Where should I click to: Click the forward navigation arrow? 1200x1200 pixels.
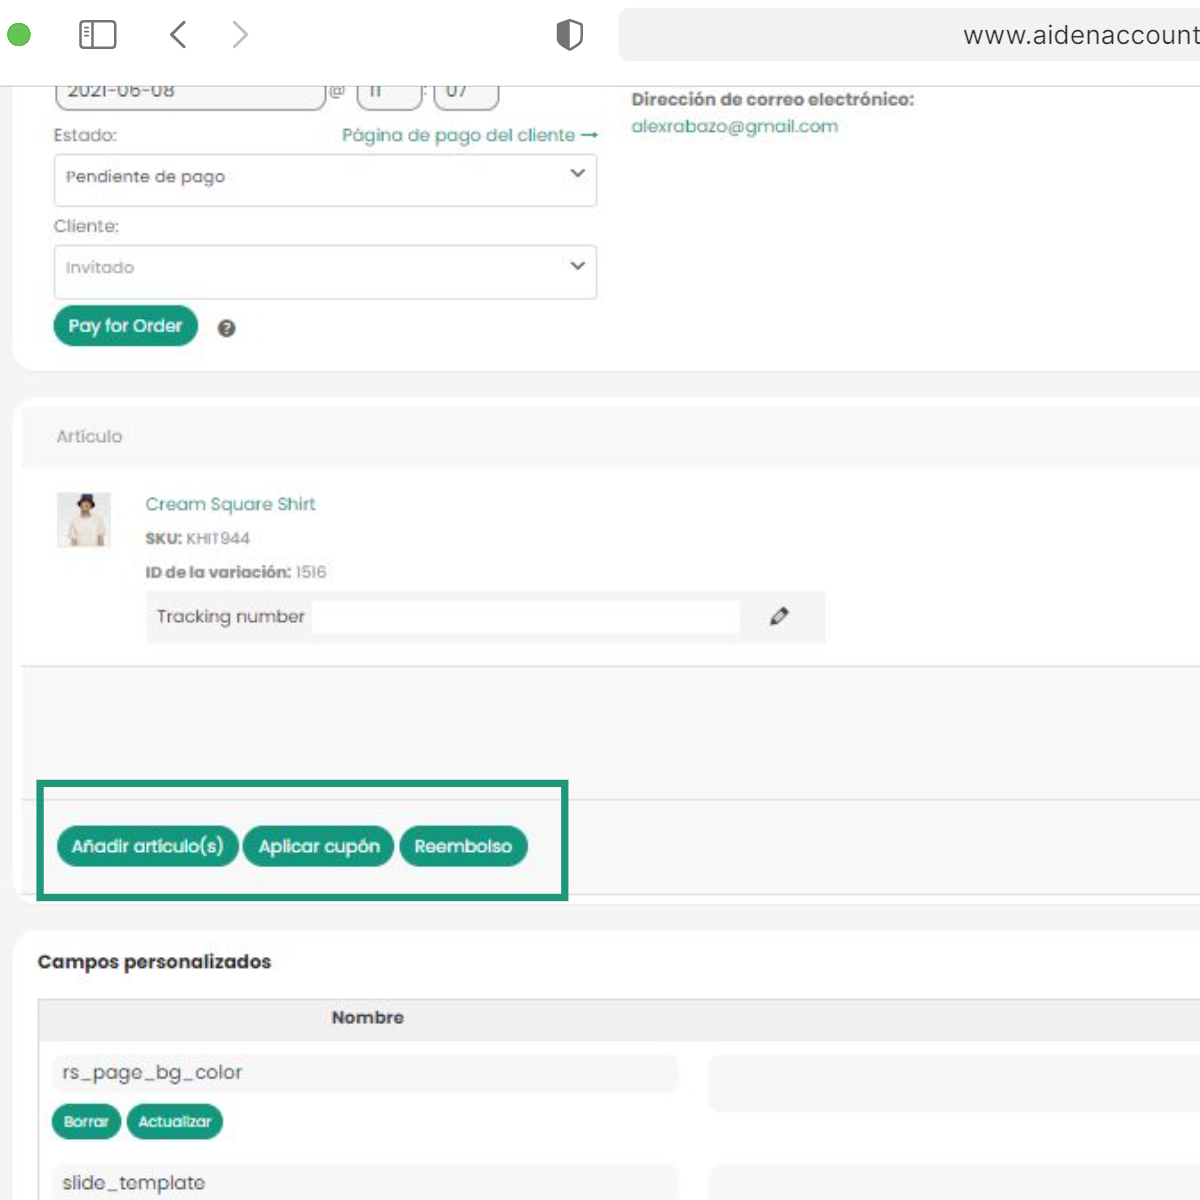coord(240,35)
